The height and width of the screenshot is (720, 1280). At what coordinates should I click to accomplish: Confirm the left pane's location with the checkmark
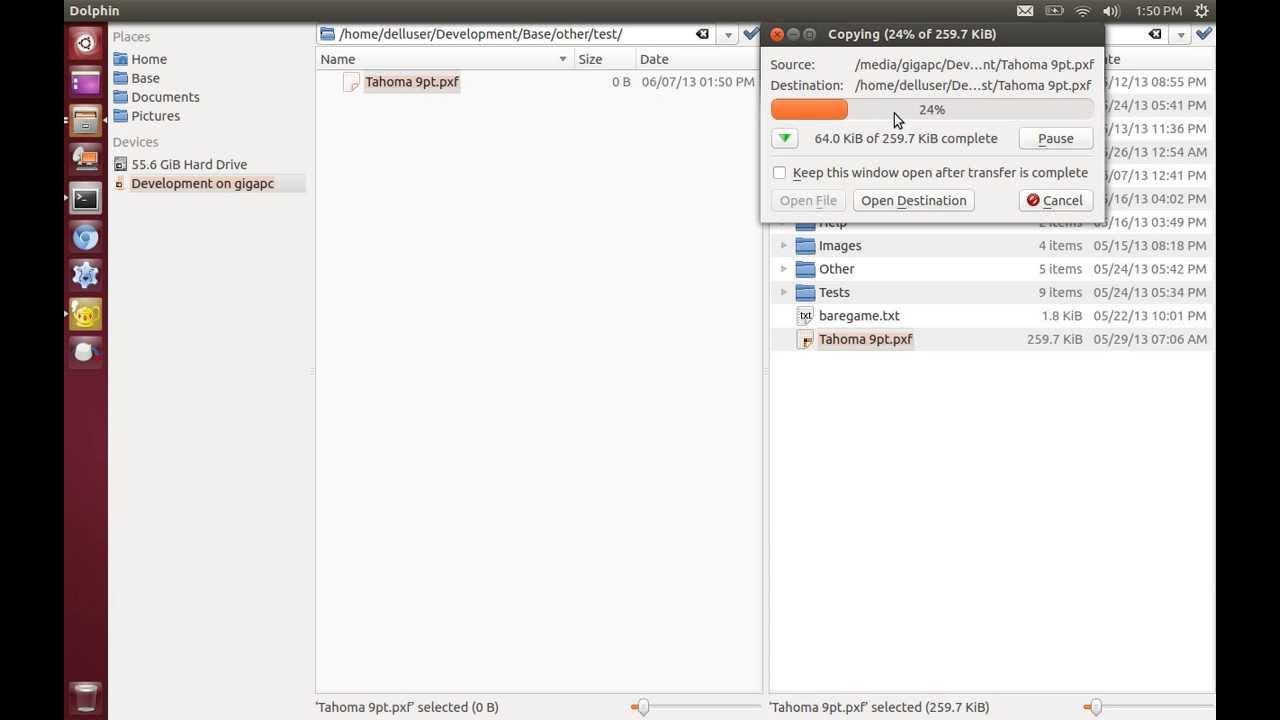coord(751,34)
